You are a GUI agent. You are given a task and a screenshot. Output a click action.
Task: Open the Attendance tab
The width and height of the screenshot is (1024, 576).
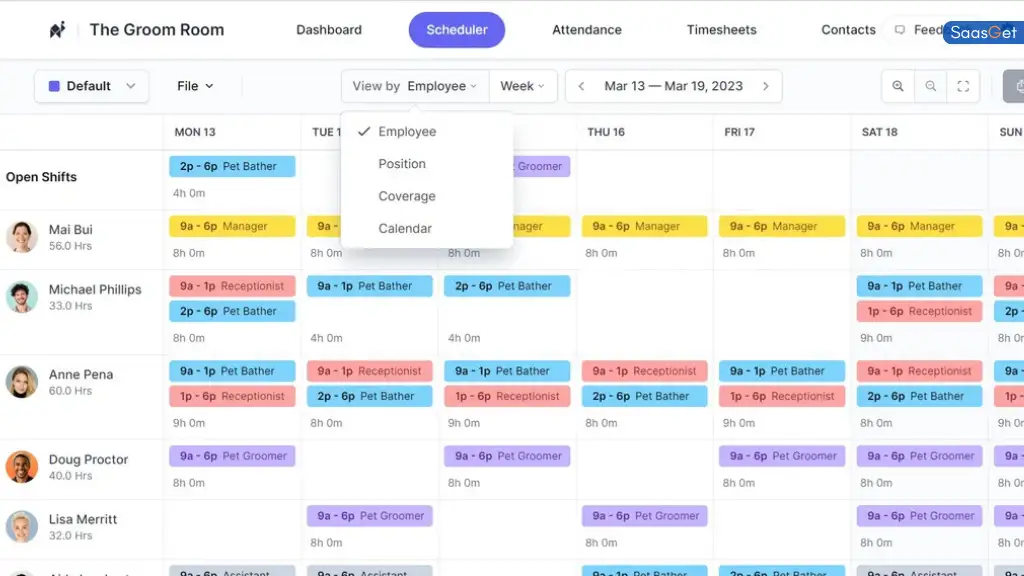(587, 30)
